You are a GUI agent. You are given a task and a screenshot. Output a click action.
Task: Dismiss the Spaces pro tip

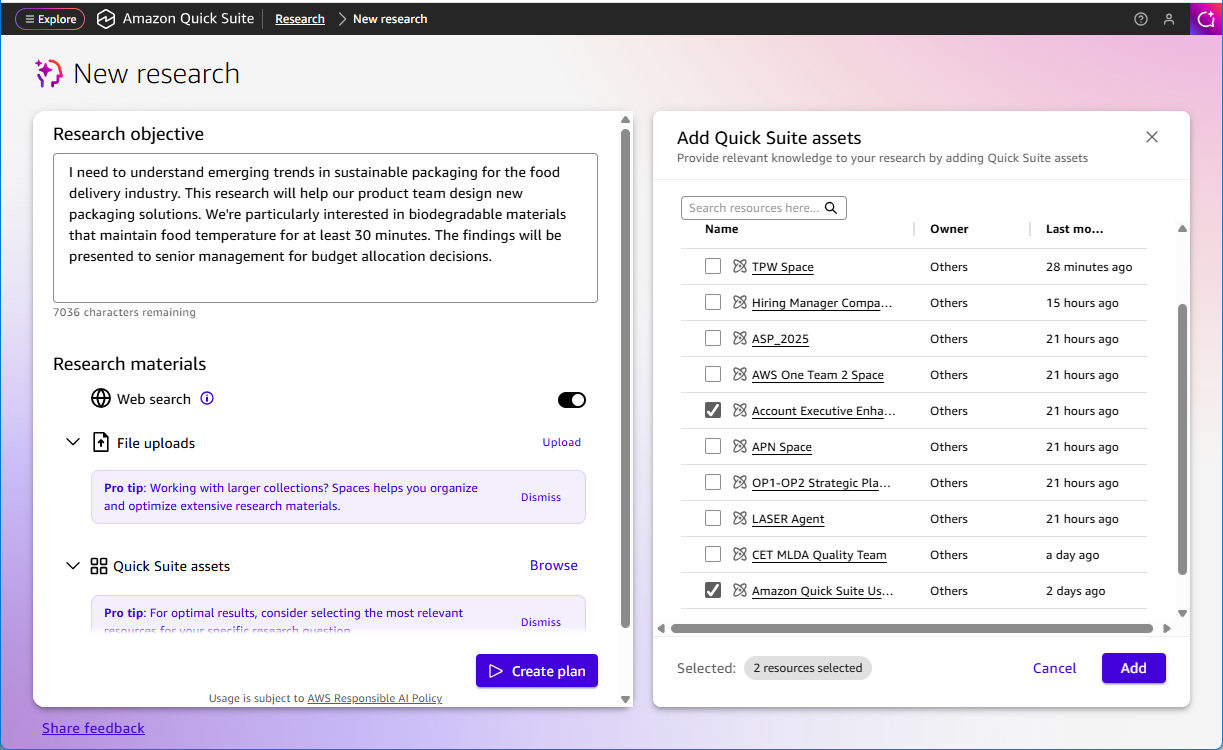[541, 497]
